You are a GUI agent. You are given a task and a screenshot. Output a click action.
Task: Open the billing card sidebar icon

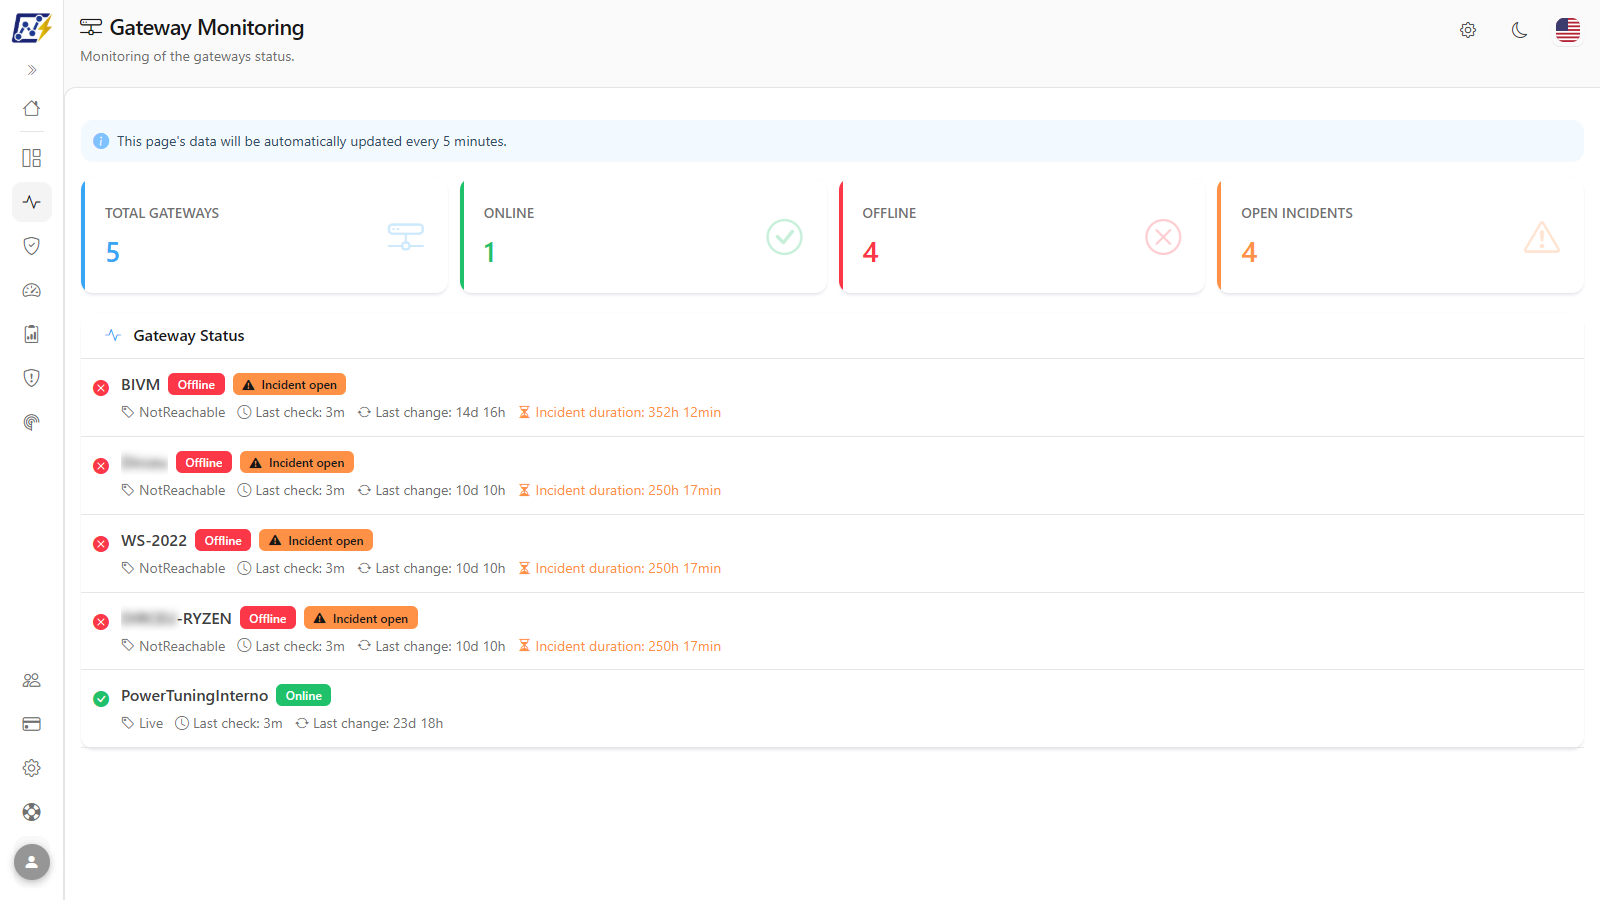click(x=32, y=724)
